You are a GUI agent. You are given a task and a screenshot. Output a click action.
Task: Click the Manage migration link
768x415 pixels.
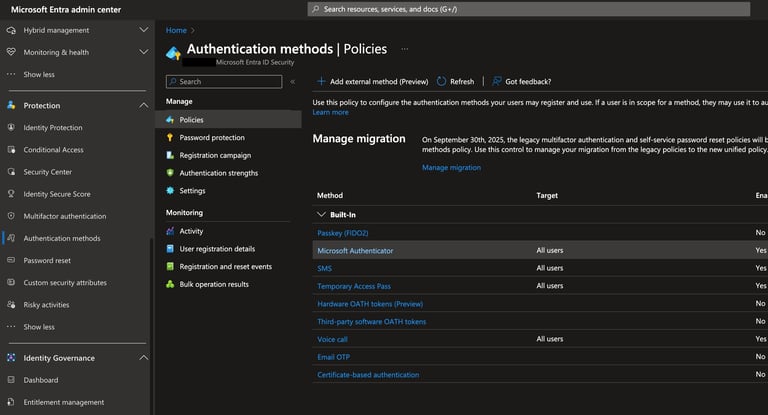451,168
